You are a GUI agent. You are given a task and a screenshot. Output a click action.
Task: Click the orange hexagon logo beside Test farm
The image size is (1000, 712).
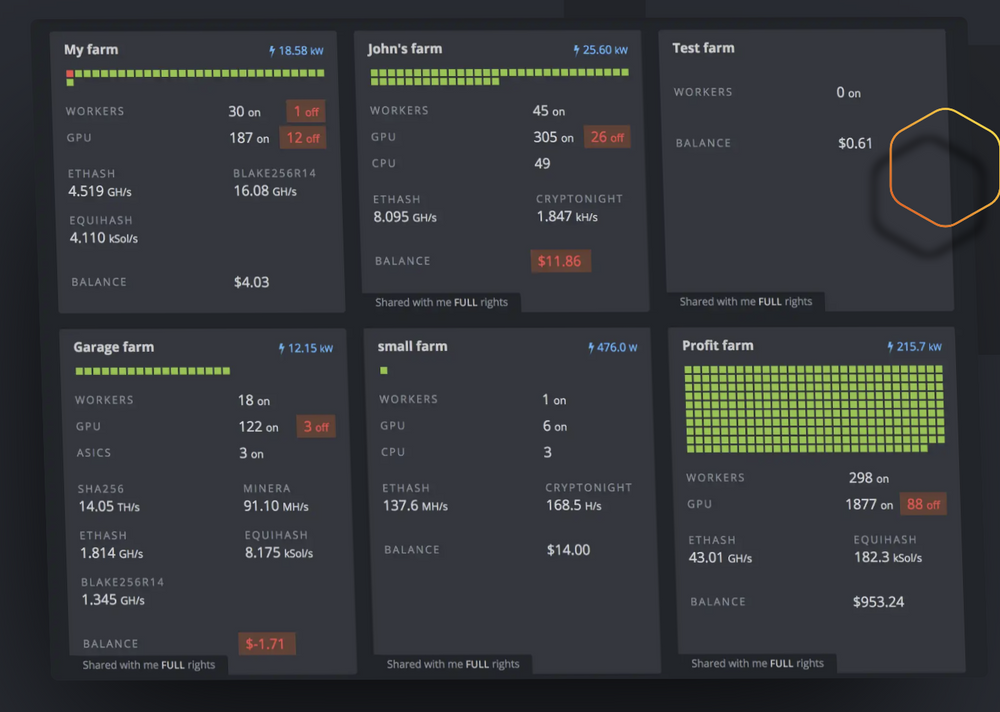point(944,168)
